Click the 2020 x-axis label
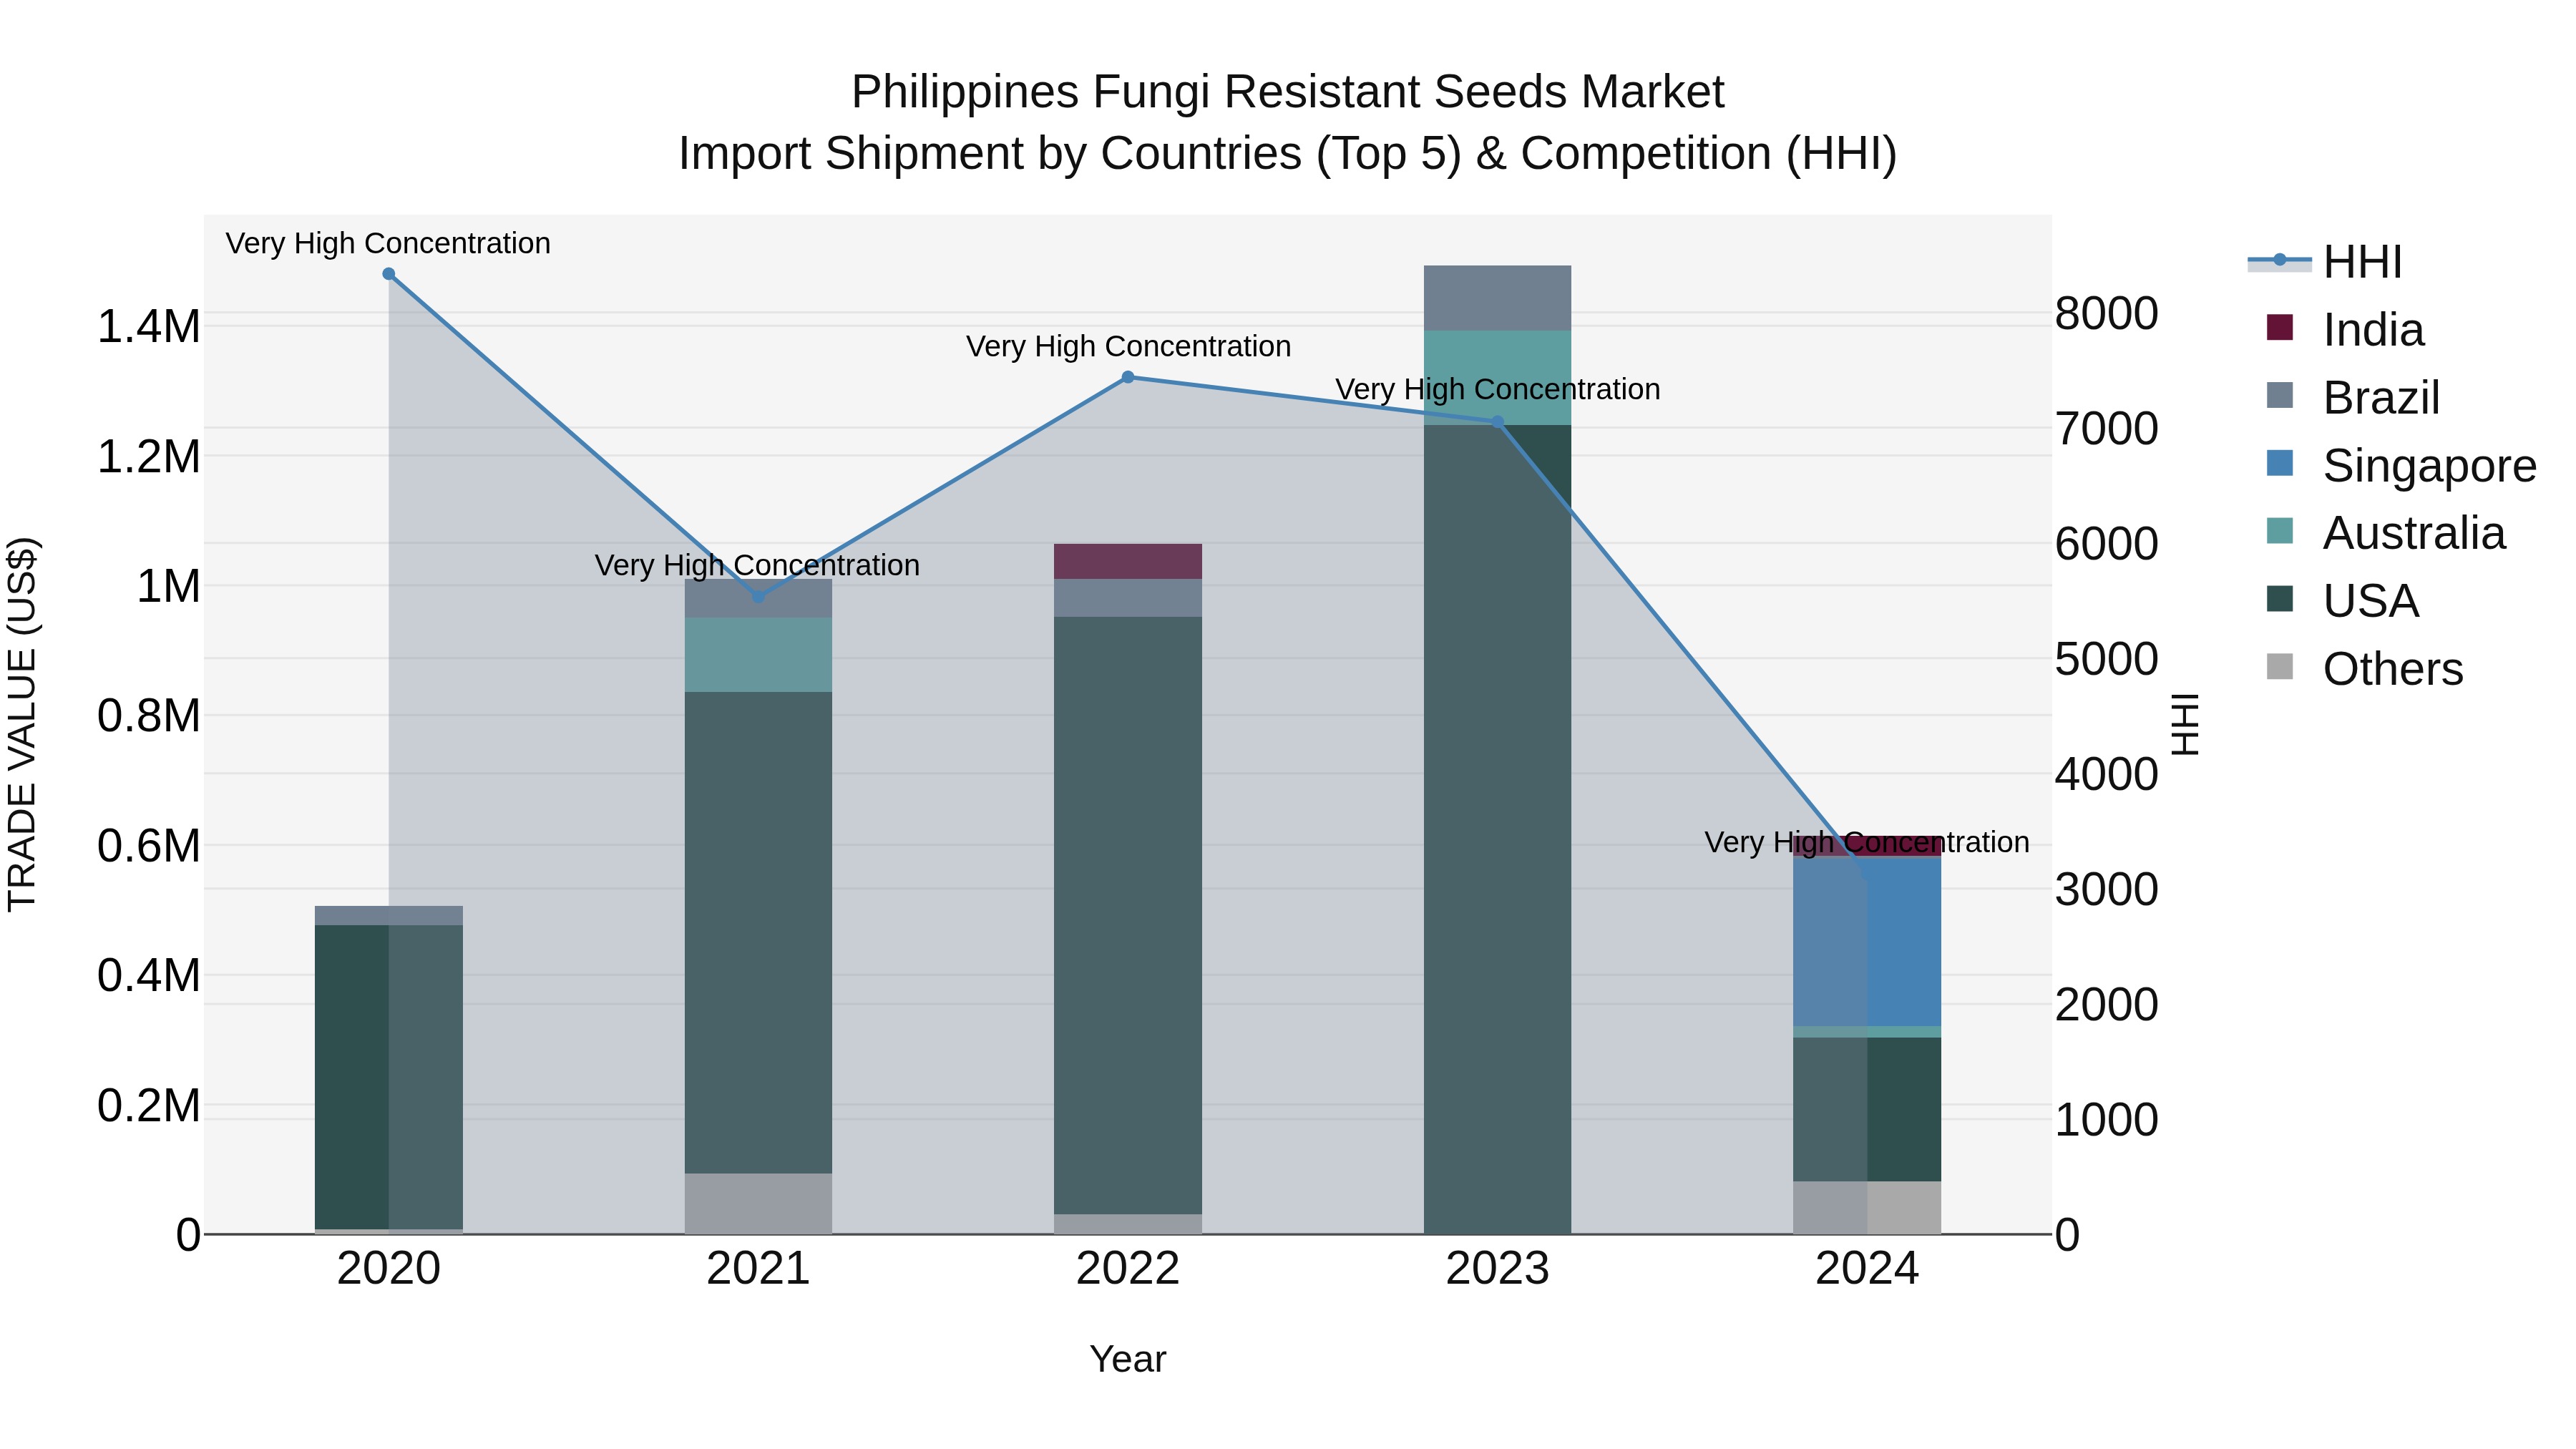The height and width of the screenshot is (1449, 2576). (x=389, y=1269)
